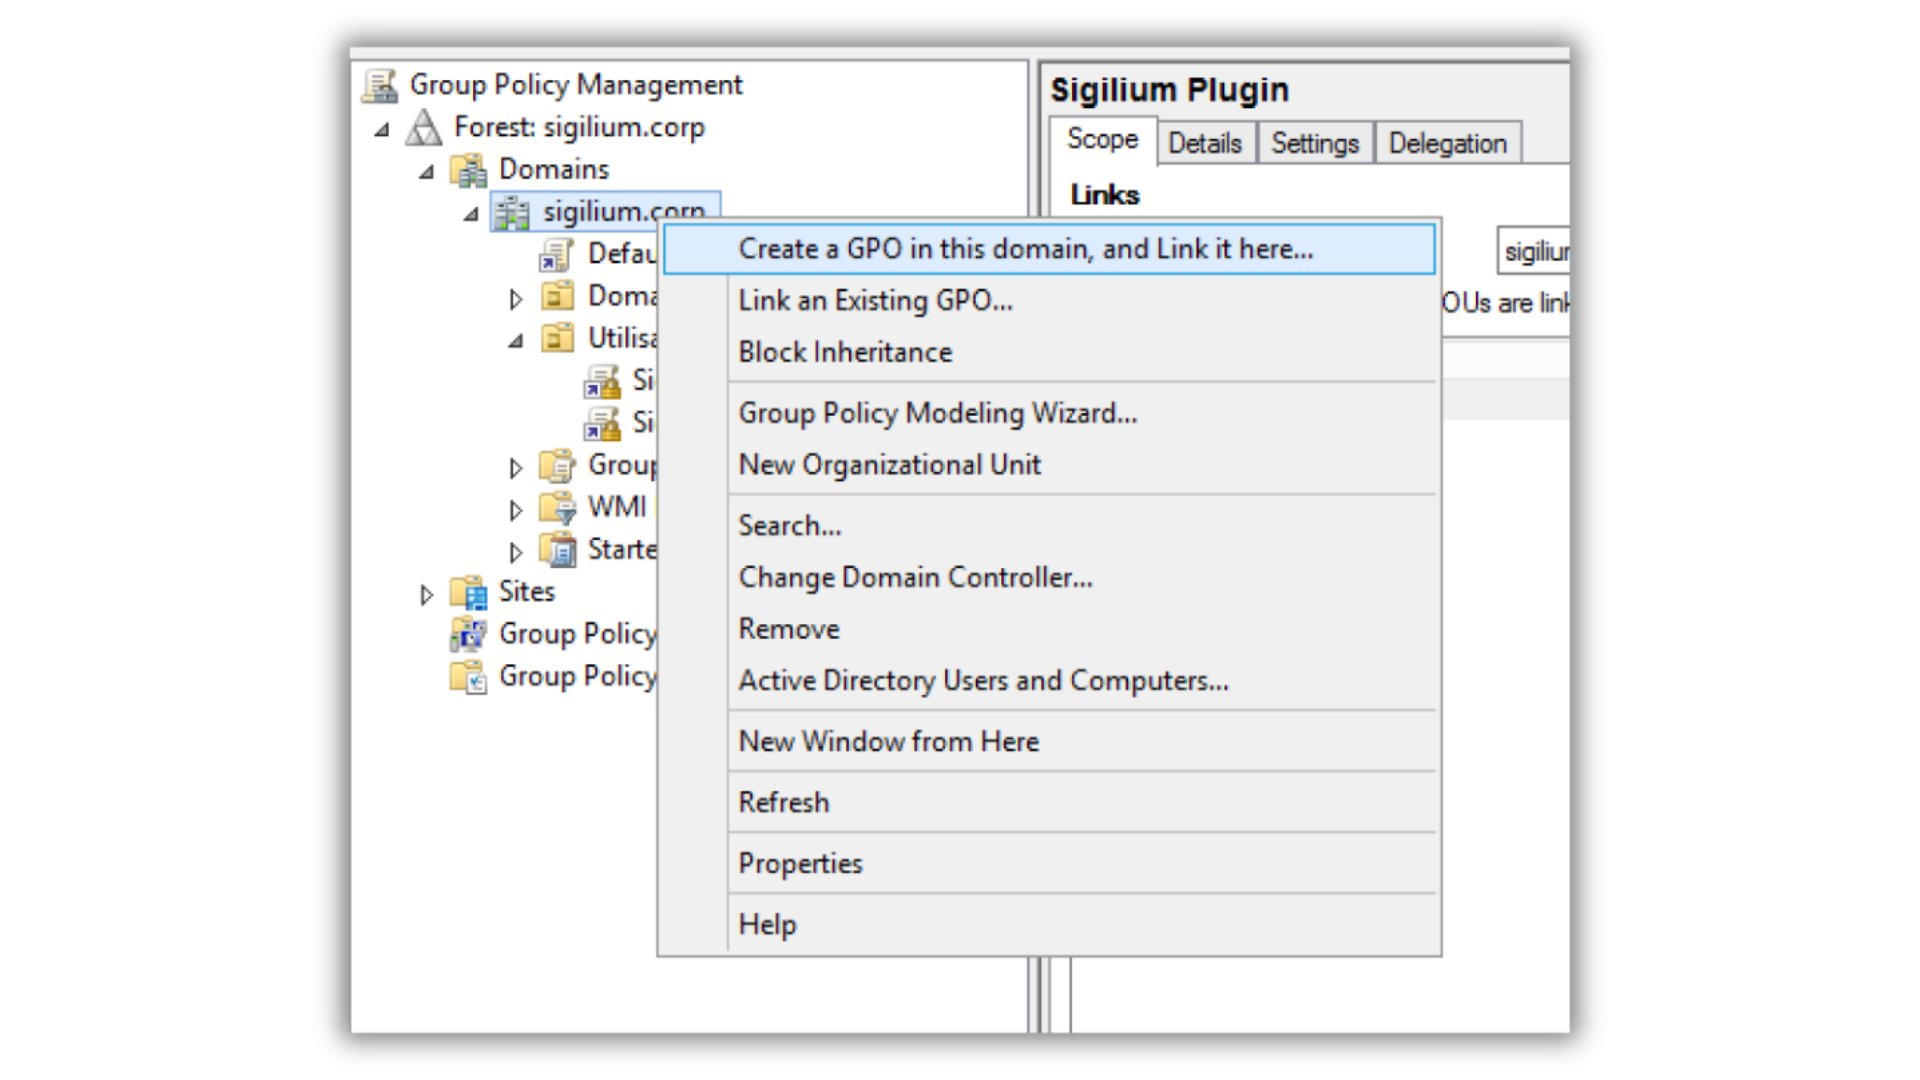Toggle Block Inheritance in context menu
The image size is (1920, 1080).
click(x=845, y=353)
